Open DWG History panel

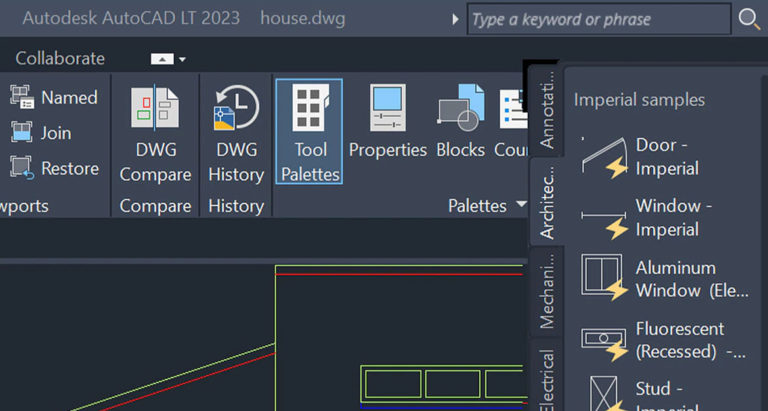coord(236,133)
